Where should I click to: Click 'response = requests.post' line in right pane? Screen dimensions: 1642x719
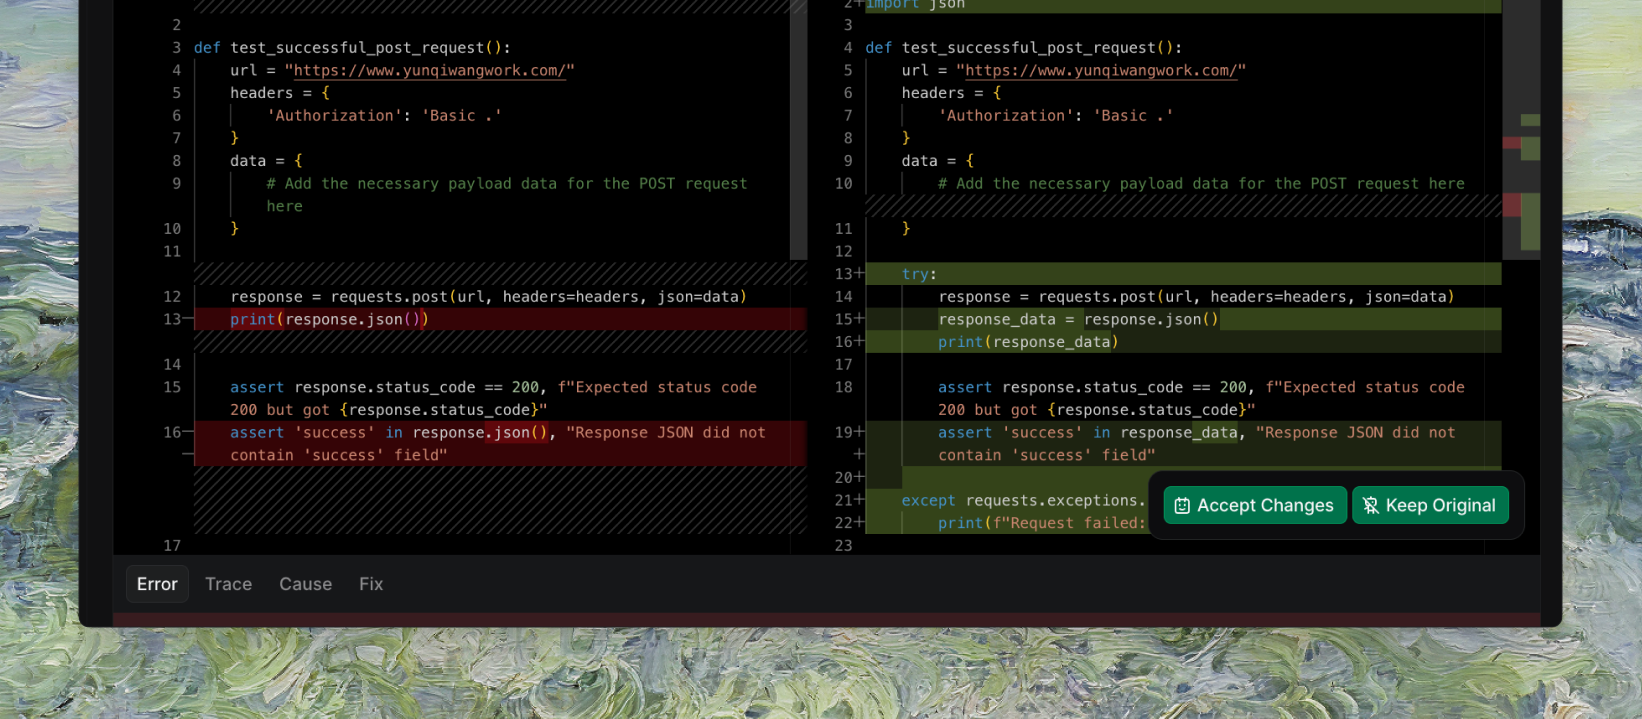[x=1196, y=297]
